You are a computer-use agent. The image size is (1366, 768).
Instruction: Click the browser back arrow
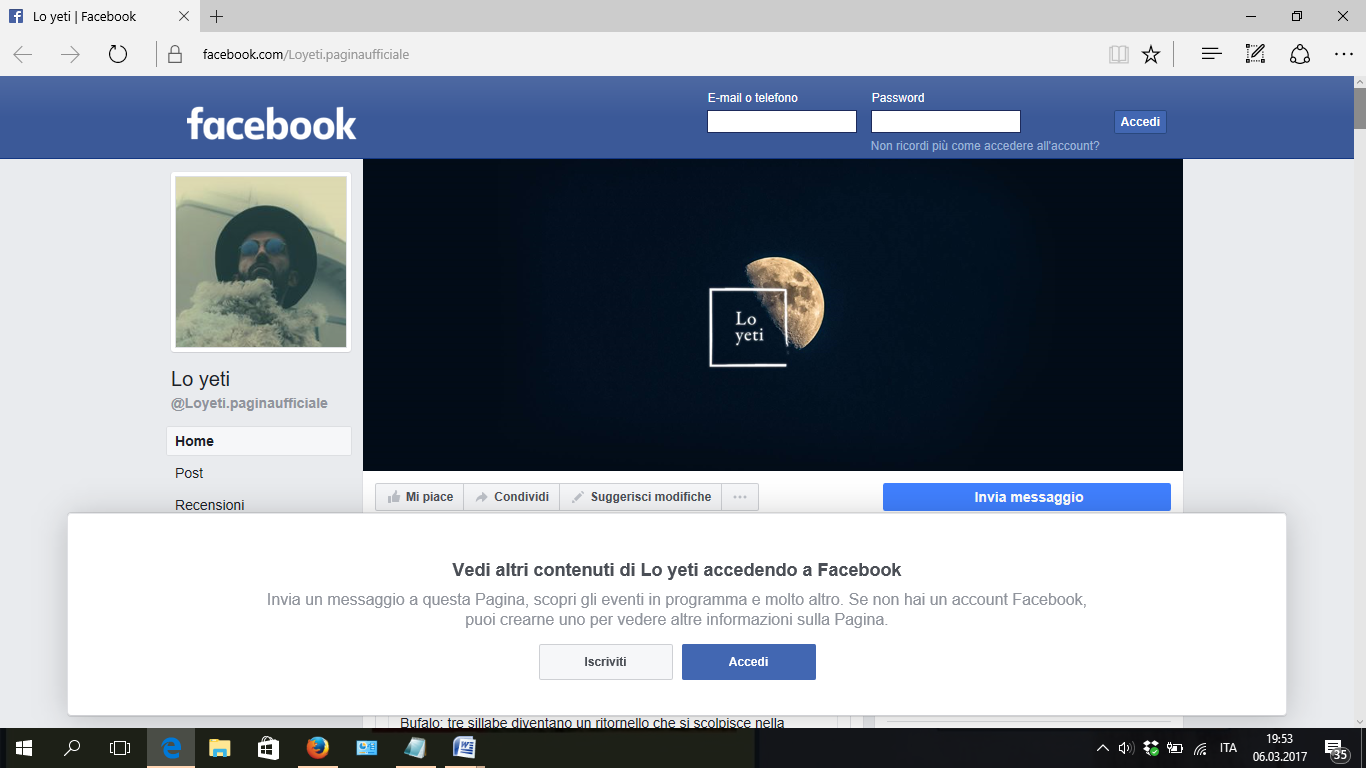[x=23, y=54]
